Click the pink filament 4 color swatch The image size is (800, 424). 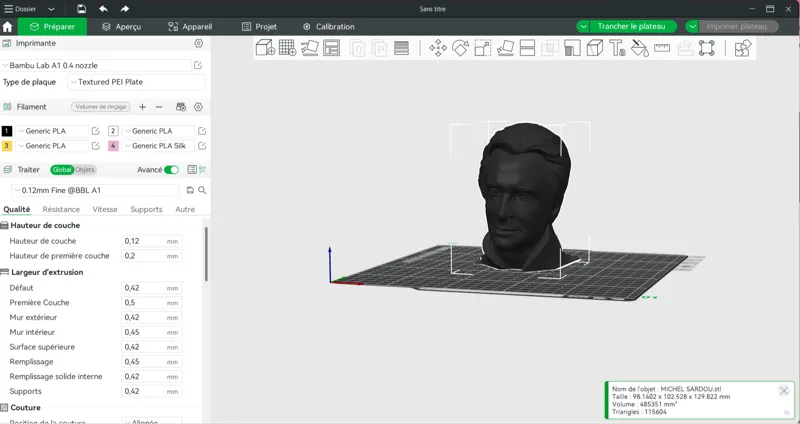113,146
